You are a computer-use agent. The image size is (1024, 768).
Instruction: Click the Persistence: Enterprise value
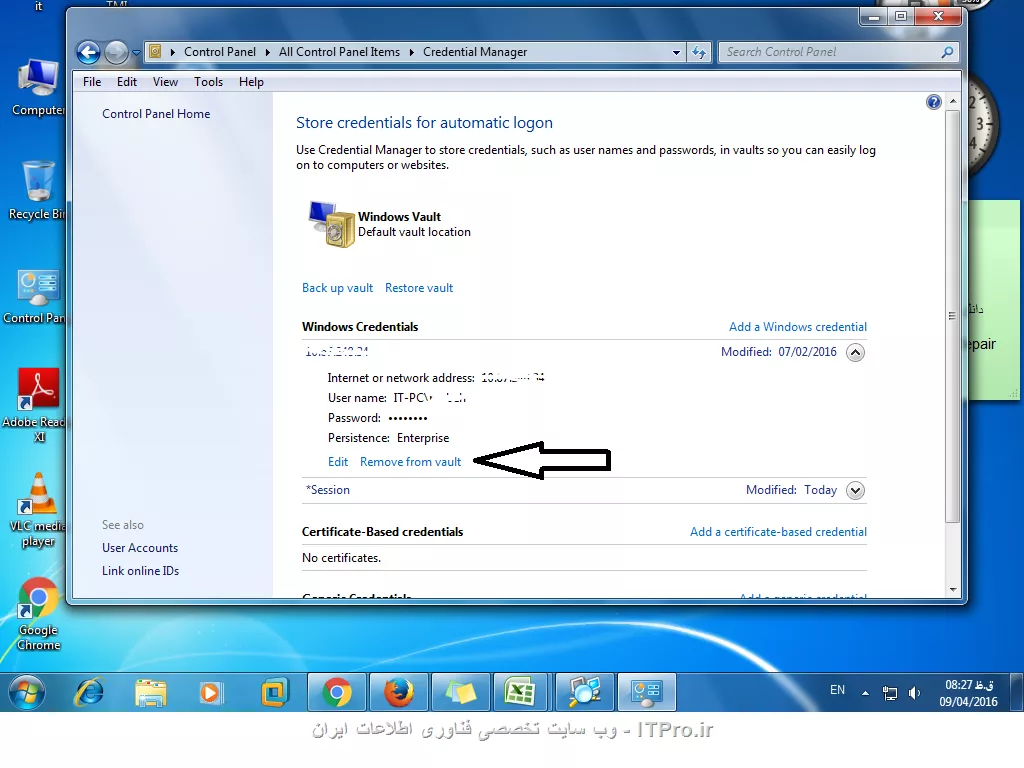pos(423,438)
